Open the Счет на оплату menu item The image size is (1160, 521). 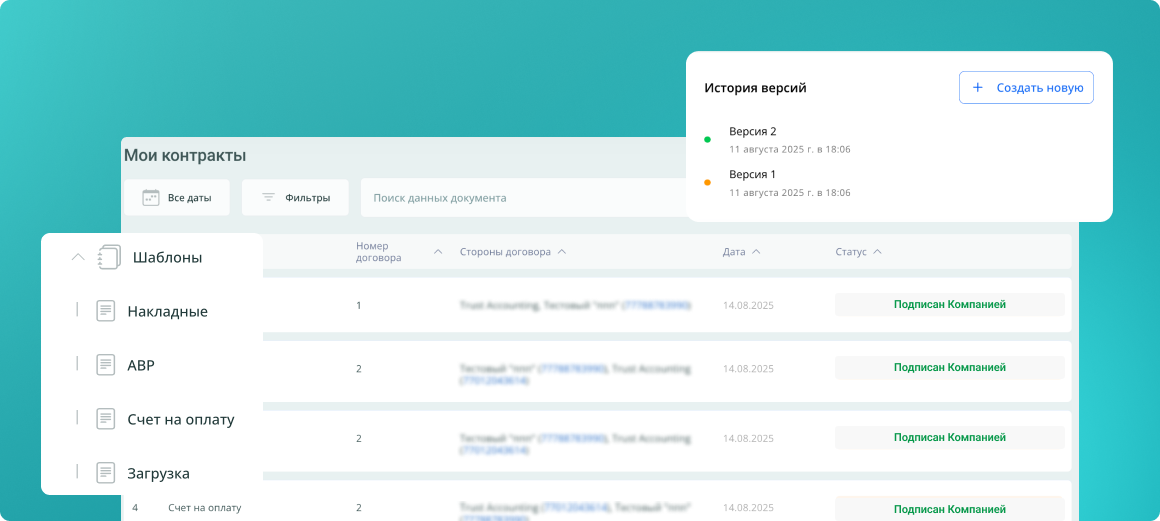pos(180,419)
